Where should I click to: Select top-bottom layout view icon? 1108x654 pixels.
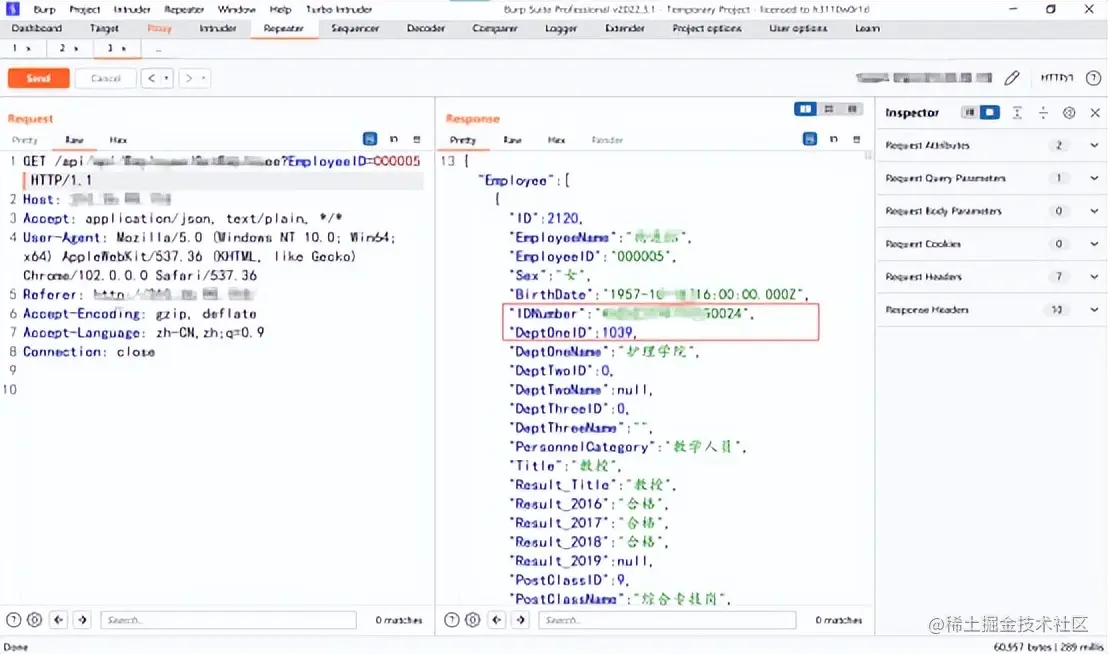pyautogui.click(x=829, y=109)
